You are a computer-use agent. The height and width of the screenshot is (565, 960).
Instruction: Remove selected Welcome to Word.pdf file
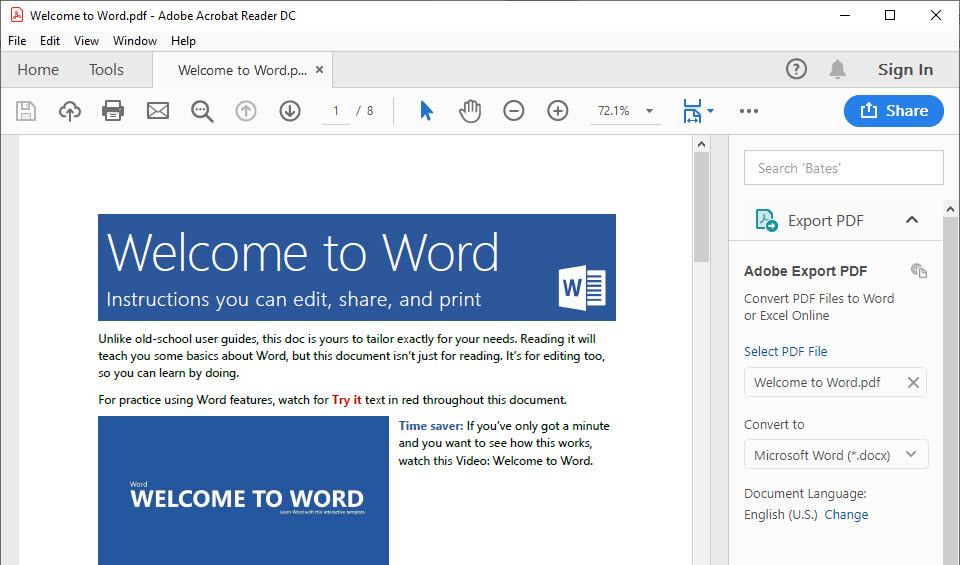(x=913, y=383)
